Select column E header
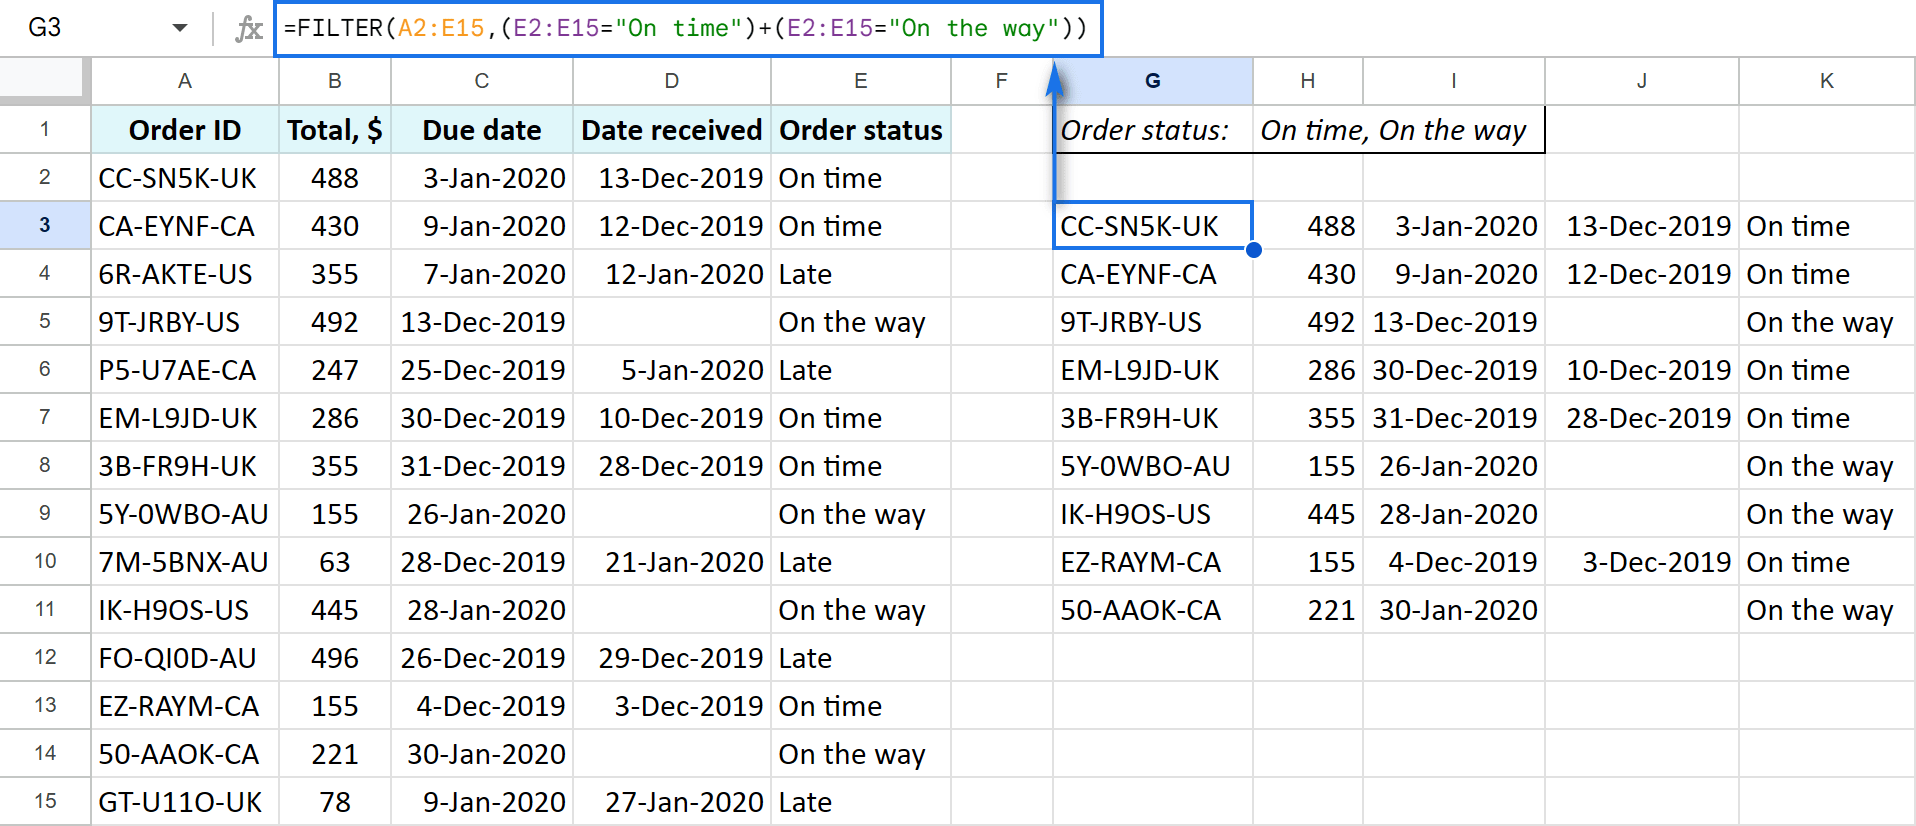Image resolution: width=1916 pixels, height=826 pixels. tap(860, 81)
